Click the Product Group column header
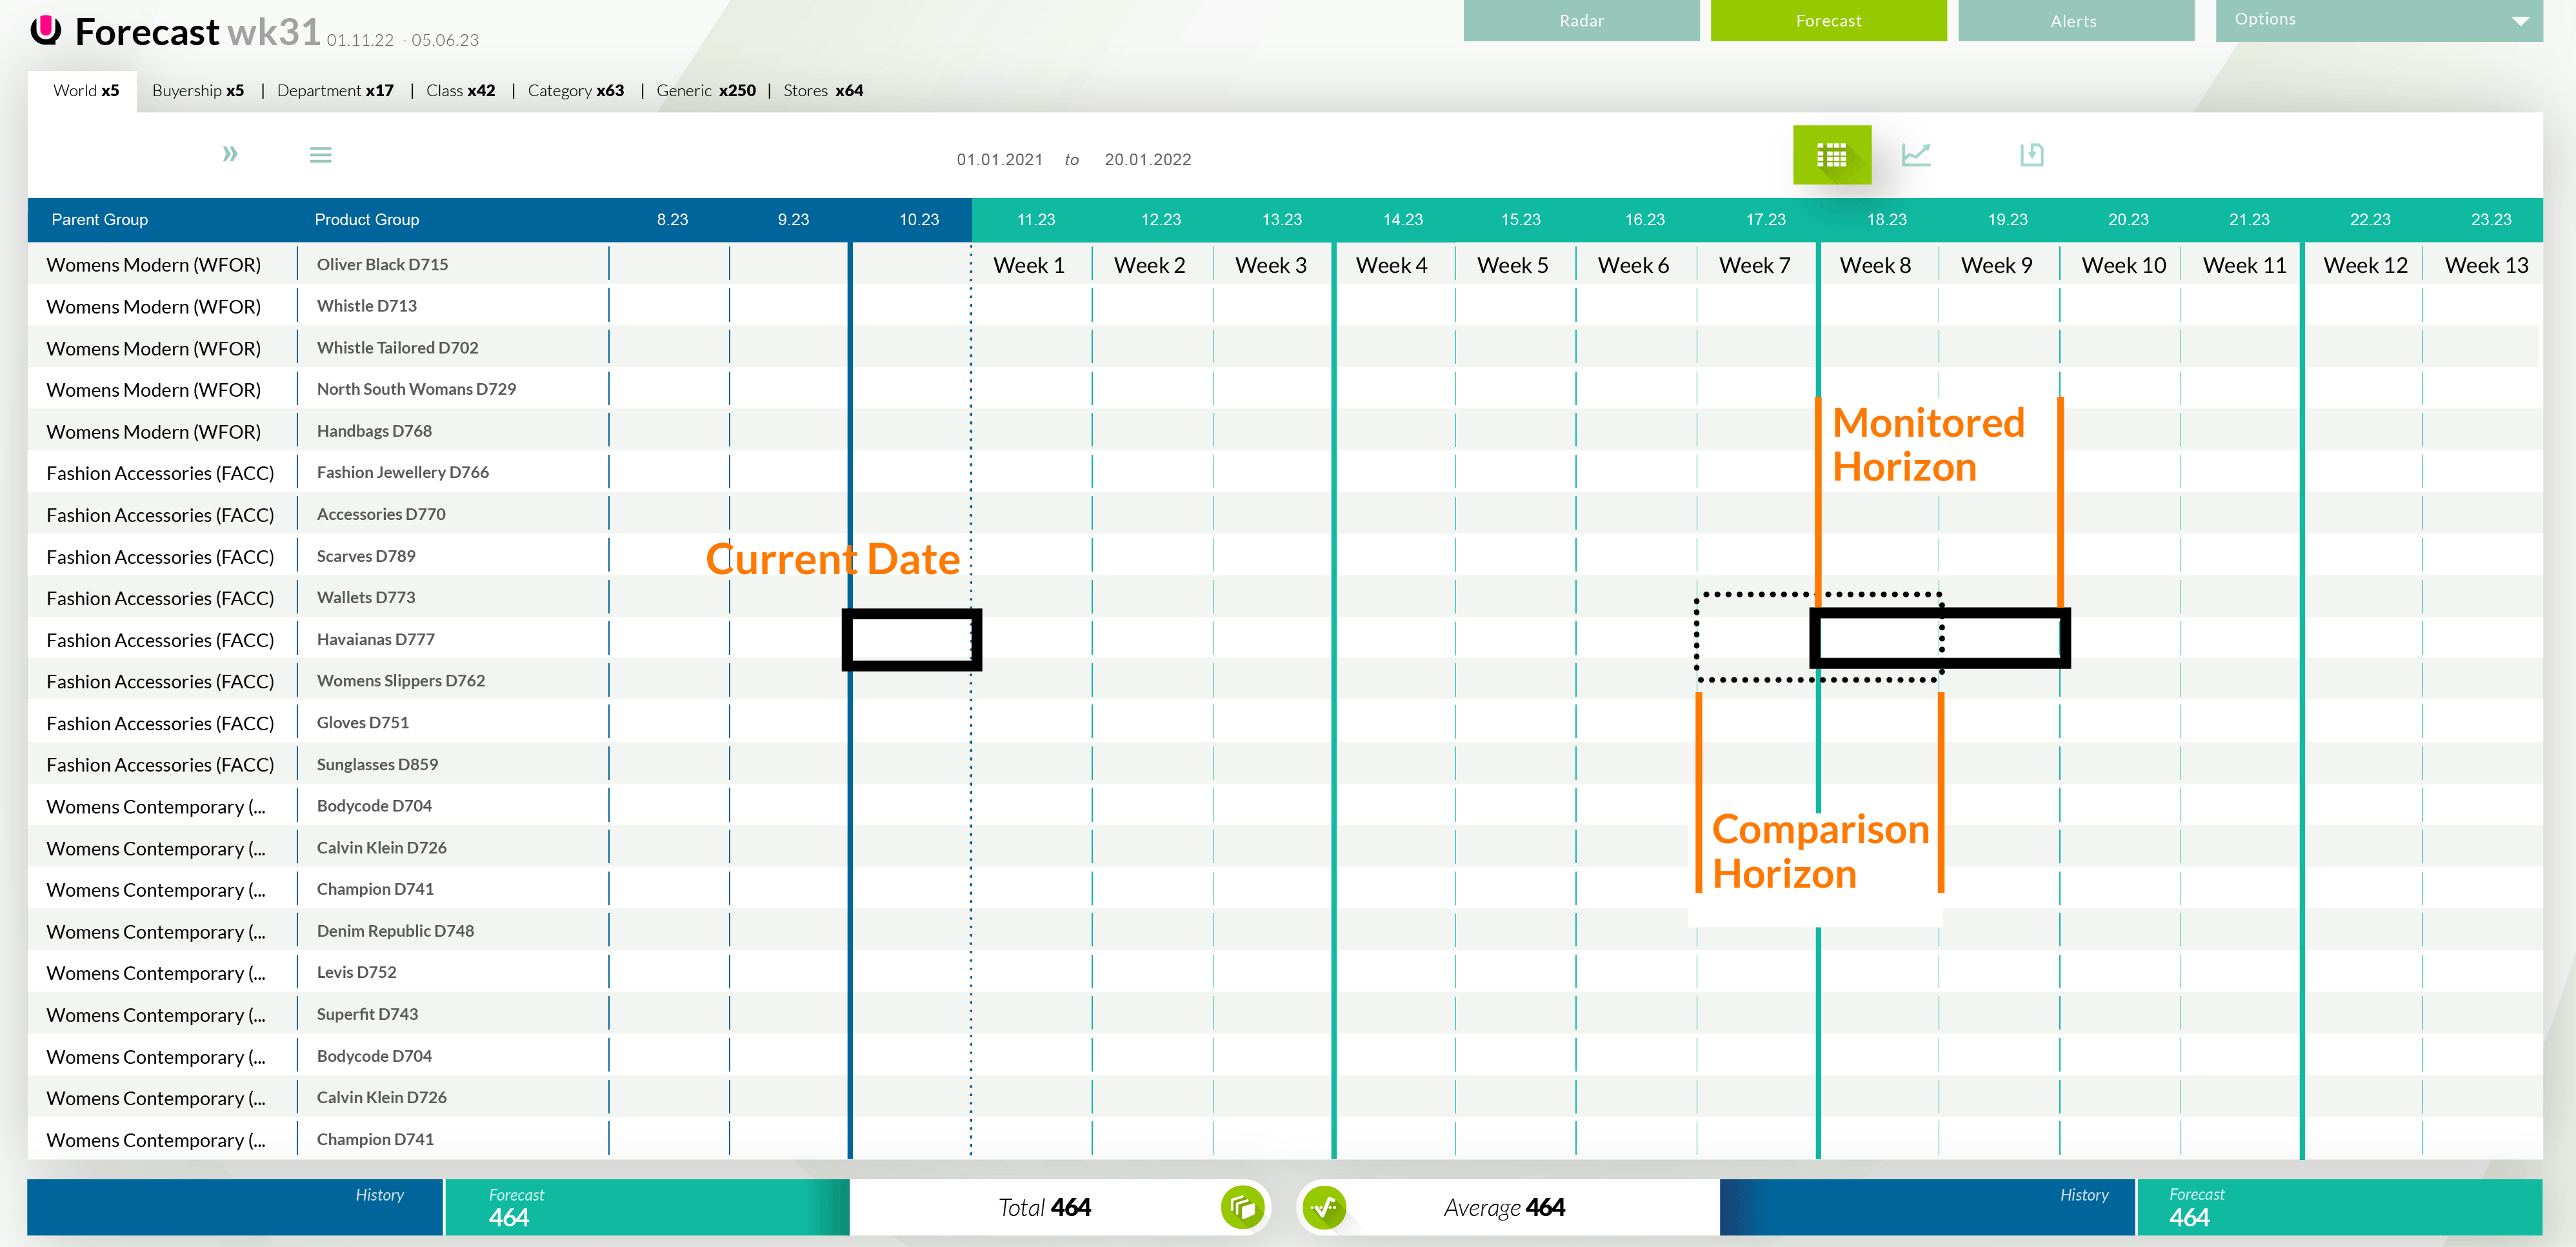 coord(366,219)
